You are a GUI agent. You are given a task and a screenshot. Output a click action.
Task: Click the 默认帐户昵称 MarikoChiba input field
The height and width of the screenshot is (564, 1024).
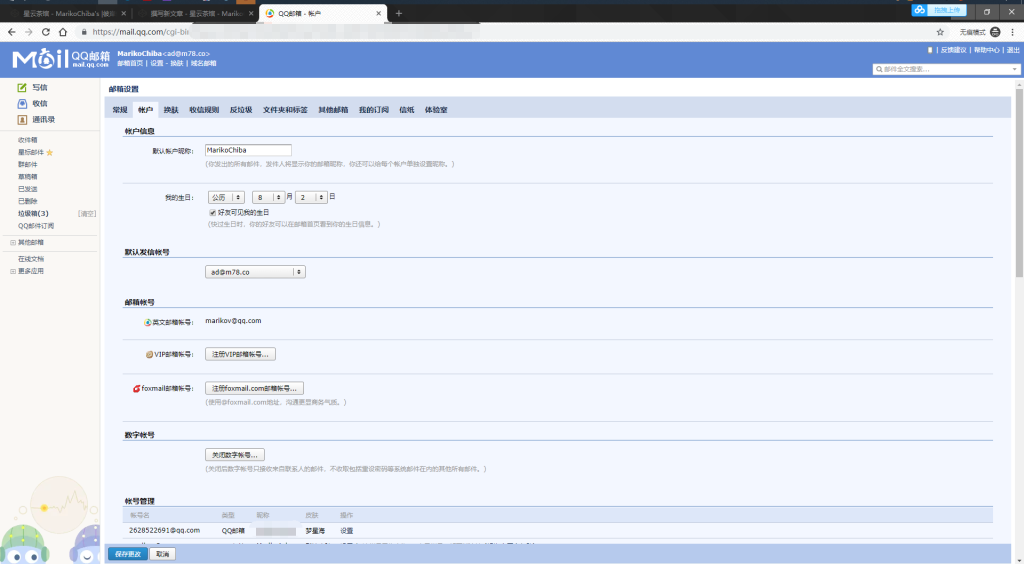[248, 150]
